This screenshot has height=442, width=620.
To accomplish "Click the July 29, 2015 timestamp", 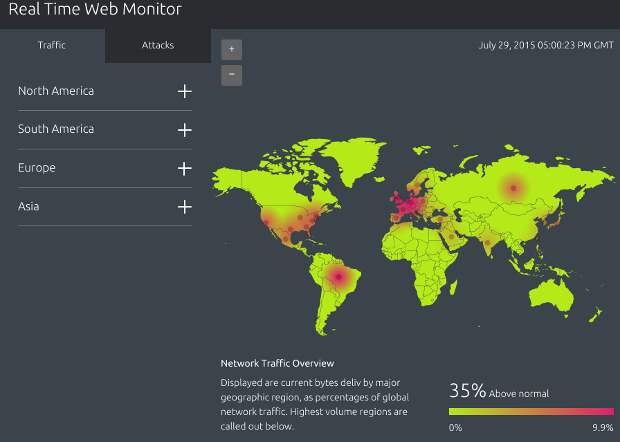I will pyautogui.click(x=545, y=45).
